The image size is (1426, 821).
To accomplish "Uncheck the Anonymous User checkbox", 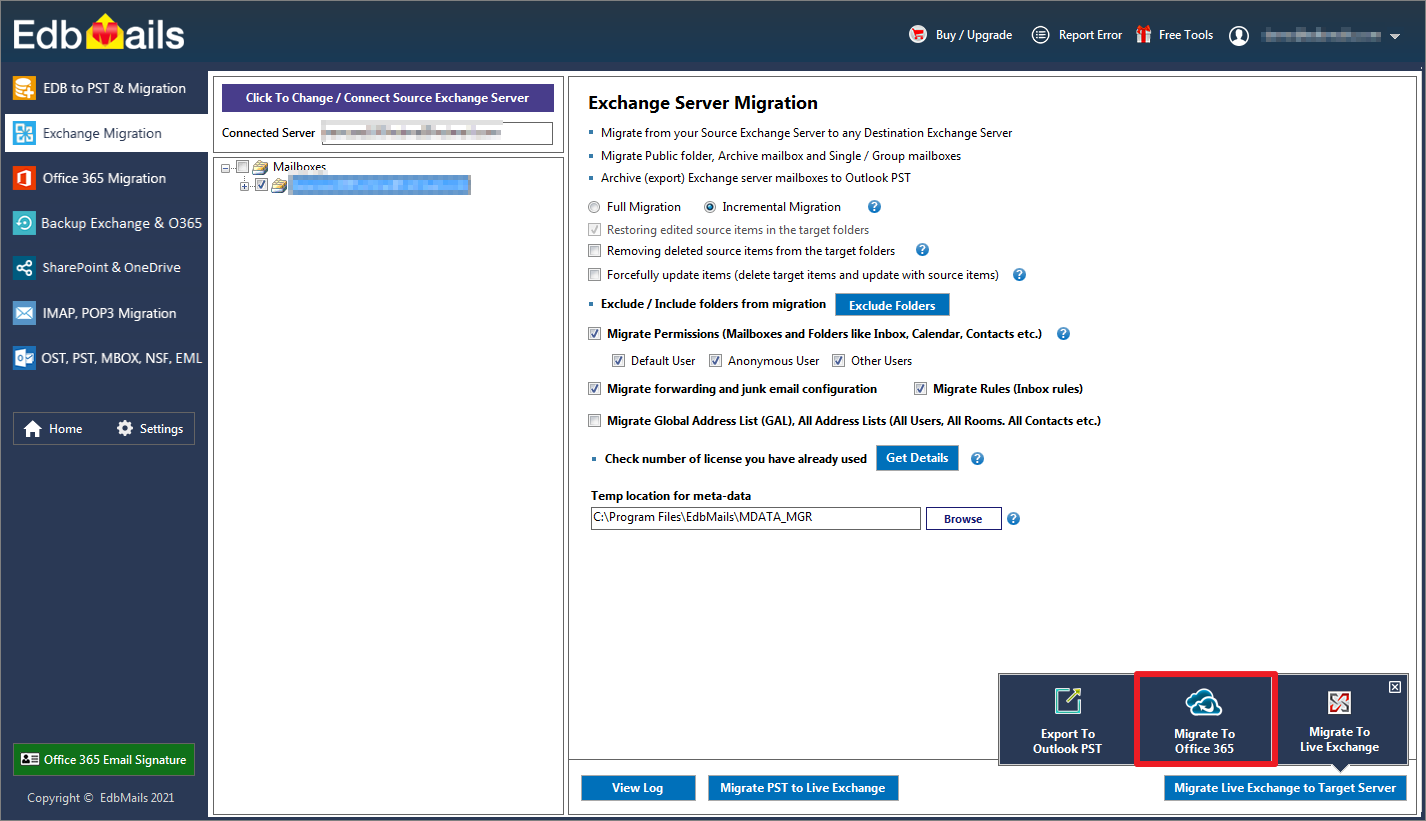I will click(716, 361).
